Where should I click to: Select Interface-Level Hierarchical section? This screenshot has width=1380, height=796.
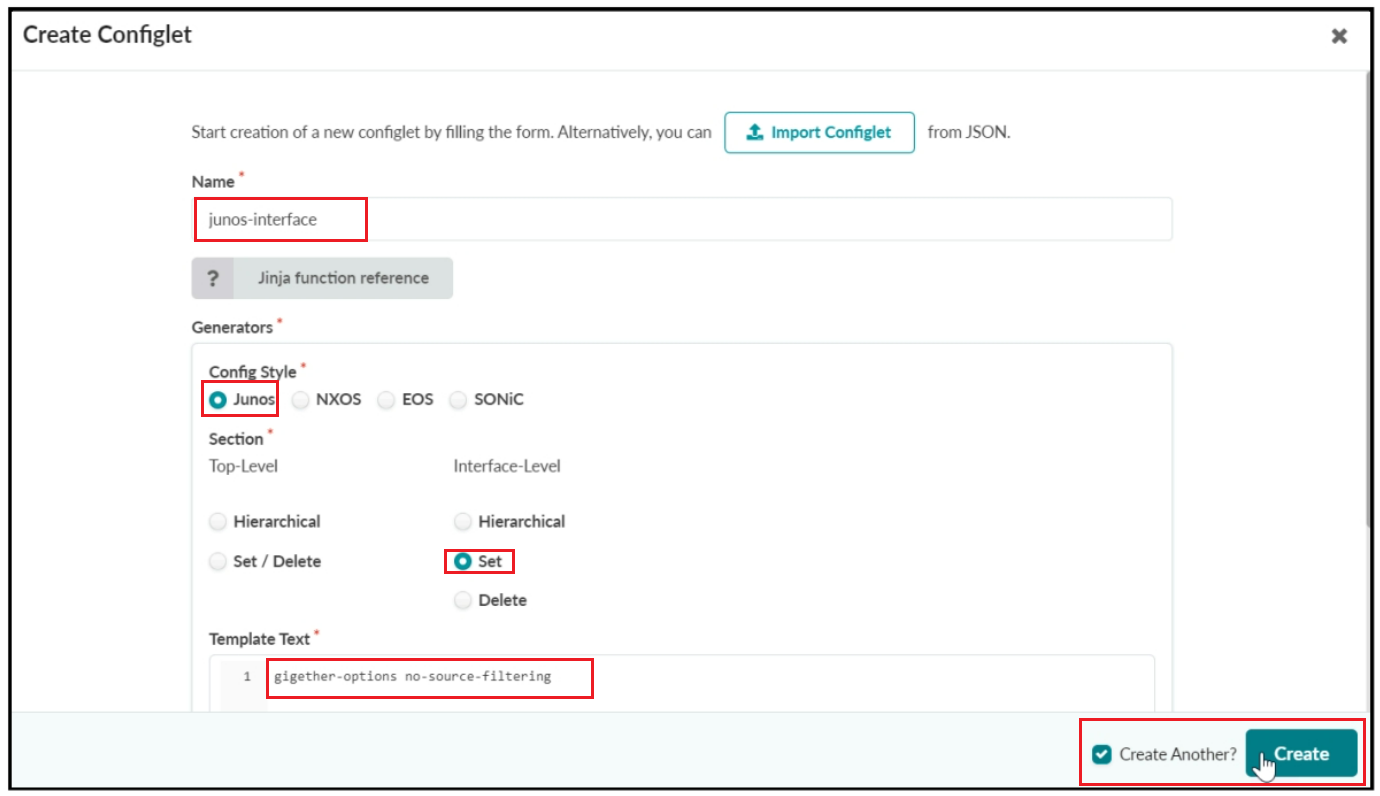point(463,522)
